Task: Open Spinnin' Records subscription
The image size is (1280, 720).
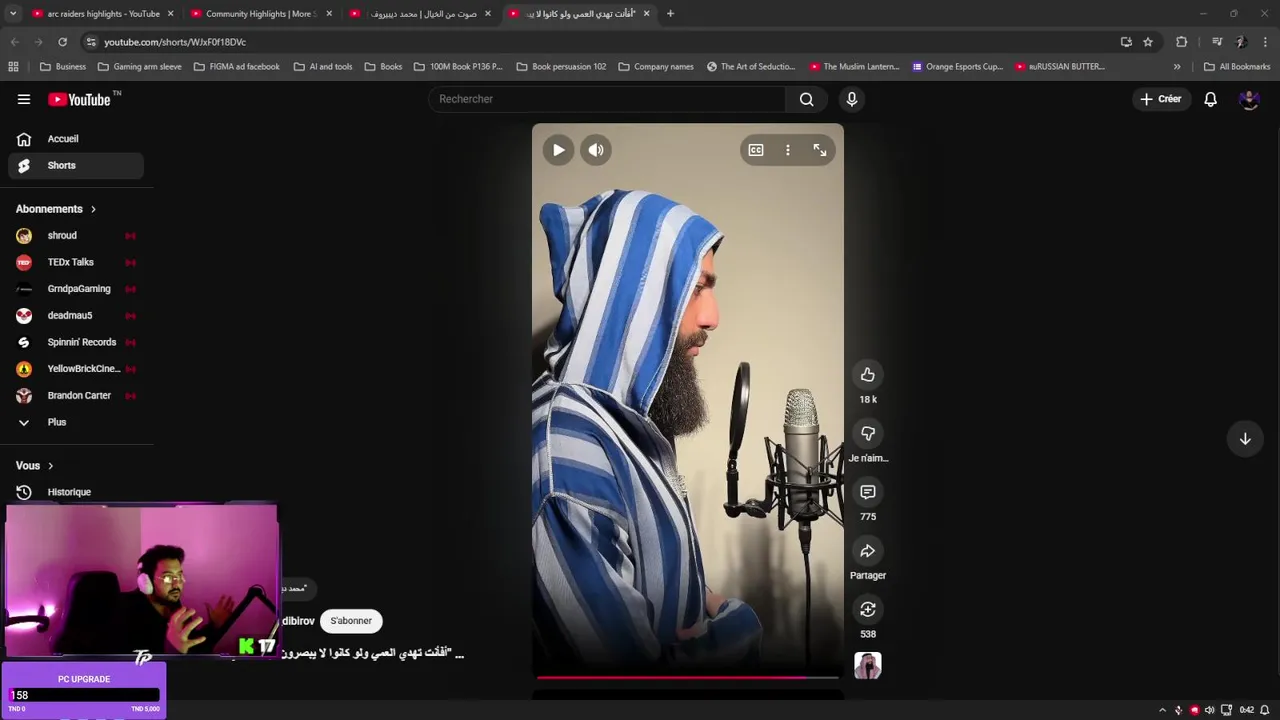Action: click(76, 342)
